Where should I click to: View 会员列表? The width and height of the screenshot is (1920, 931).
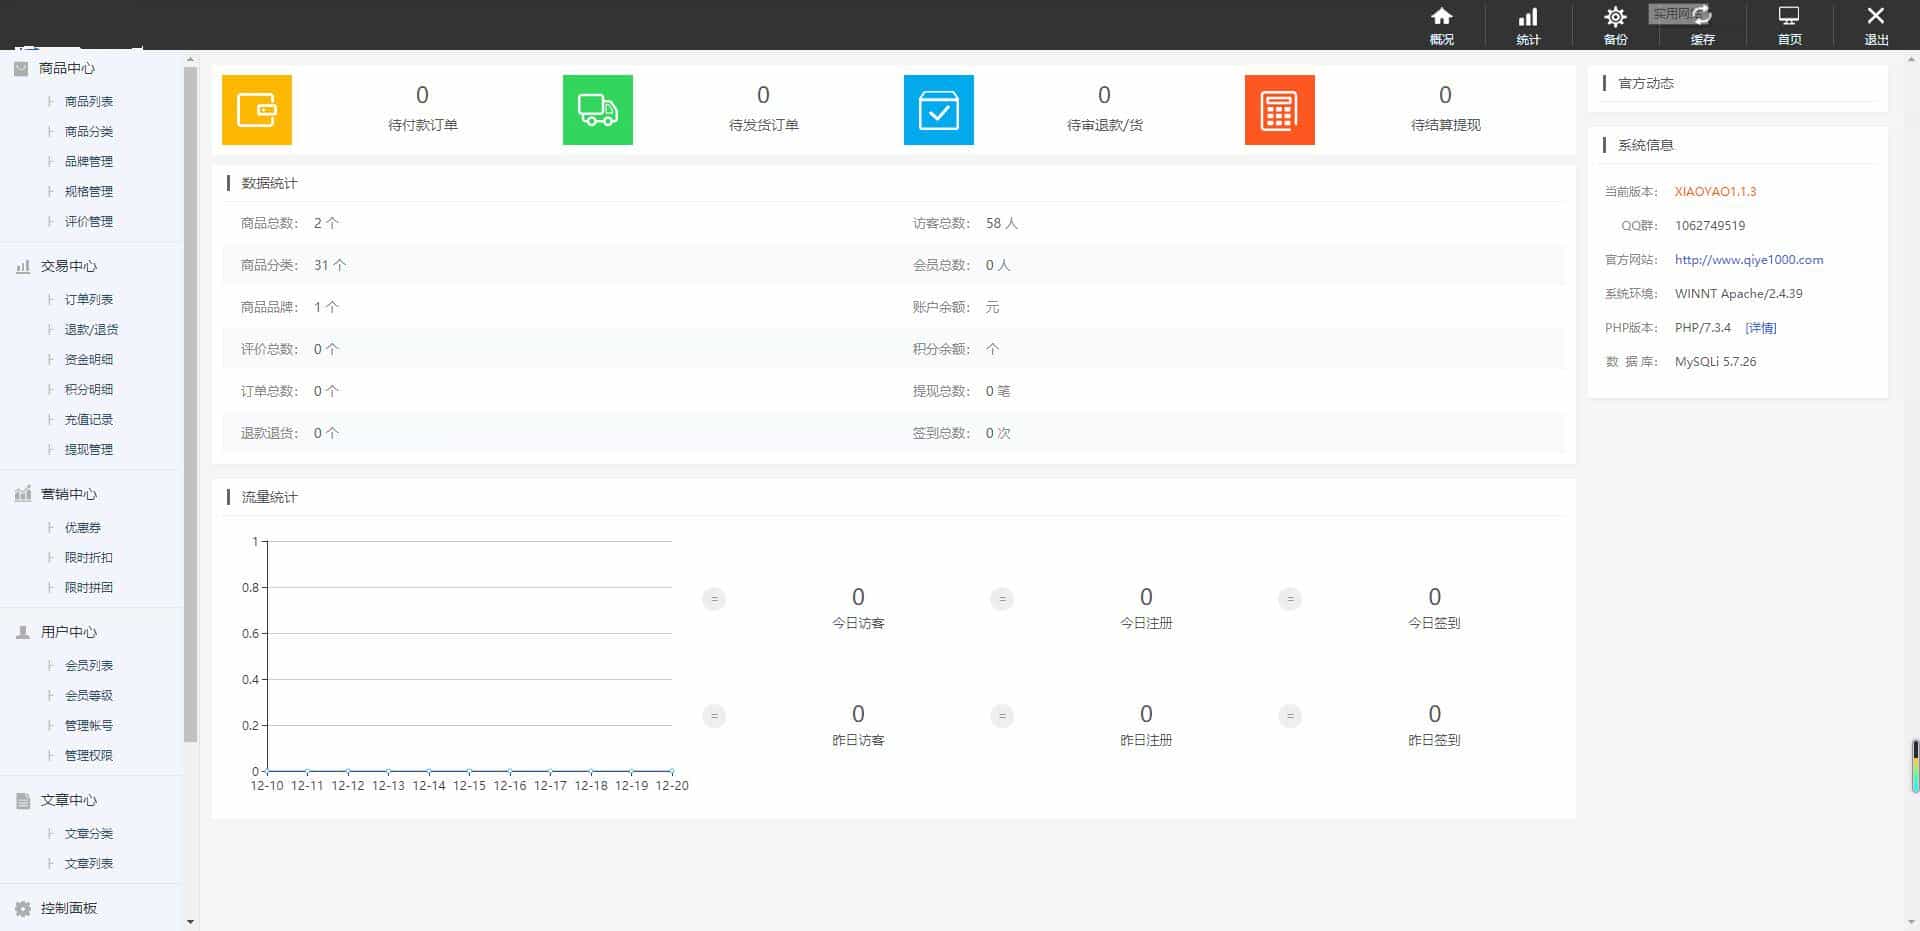coord(89,665)
